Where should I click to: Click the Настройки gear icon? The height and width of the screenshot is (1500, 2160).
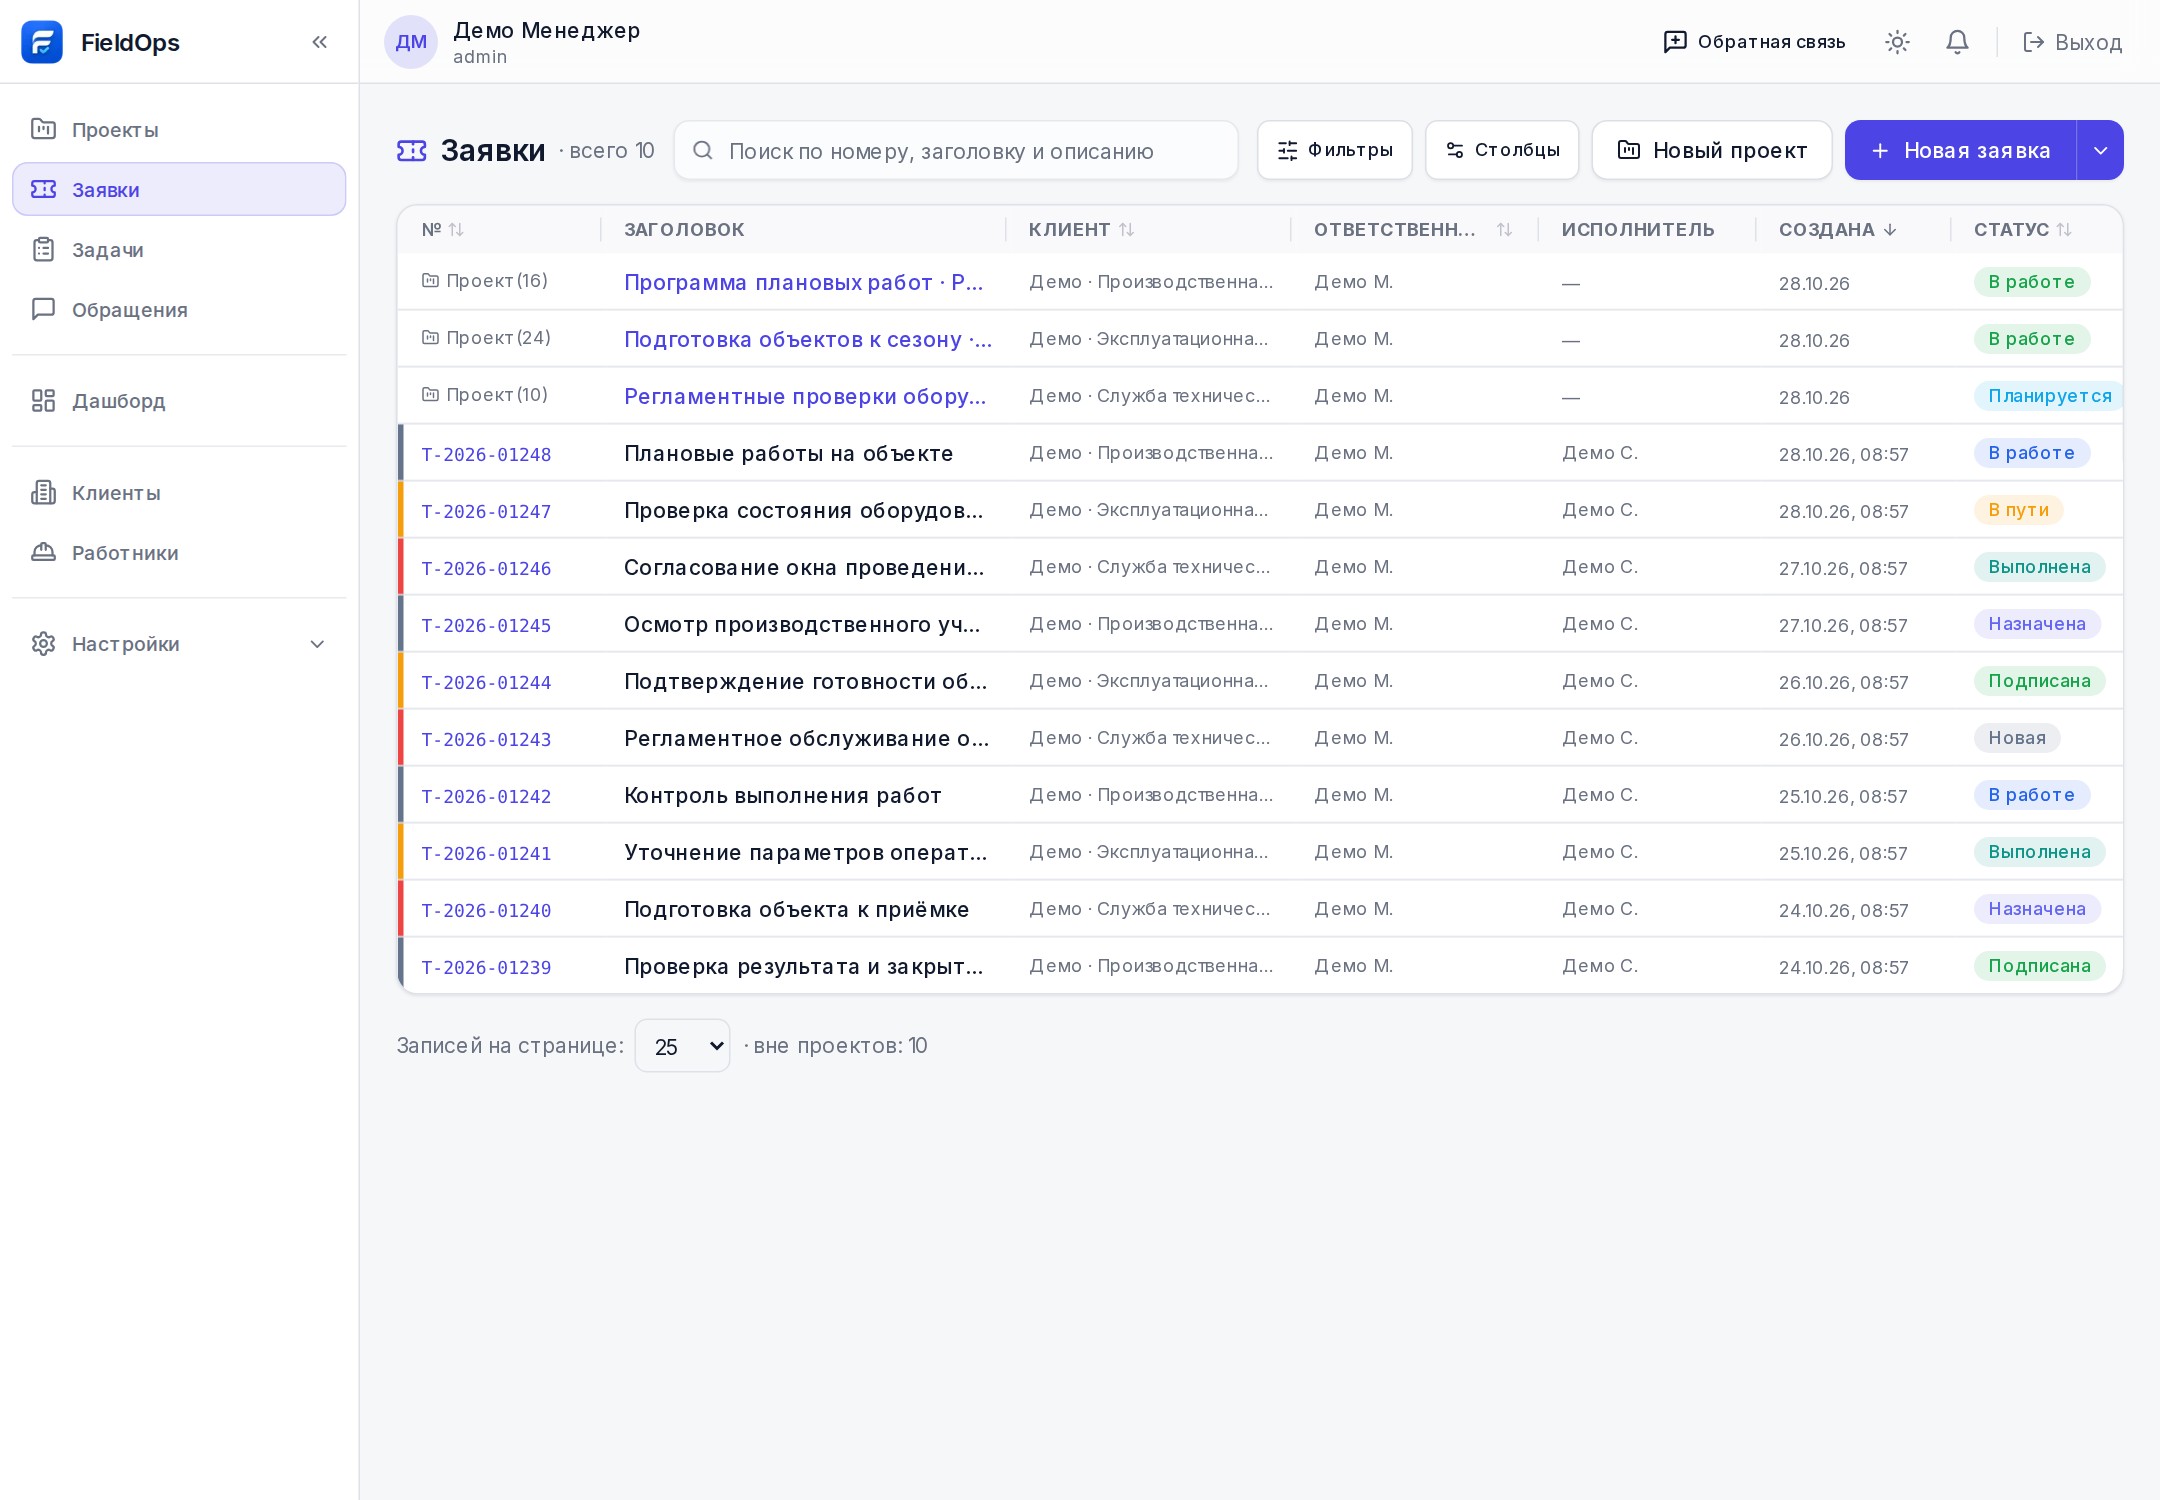[43, 644]
